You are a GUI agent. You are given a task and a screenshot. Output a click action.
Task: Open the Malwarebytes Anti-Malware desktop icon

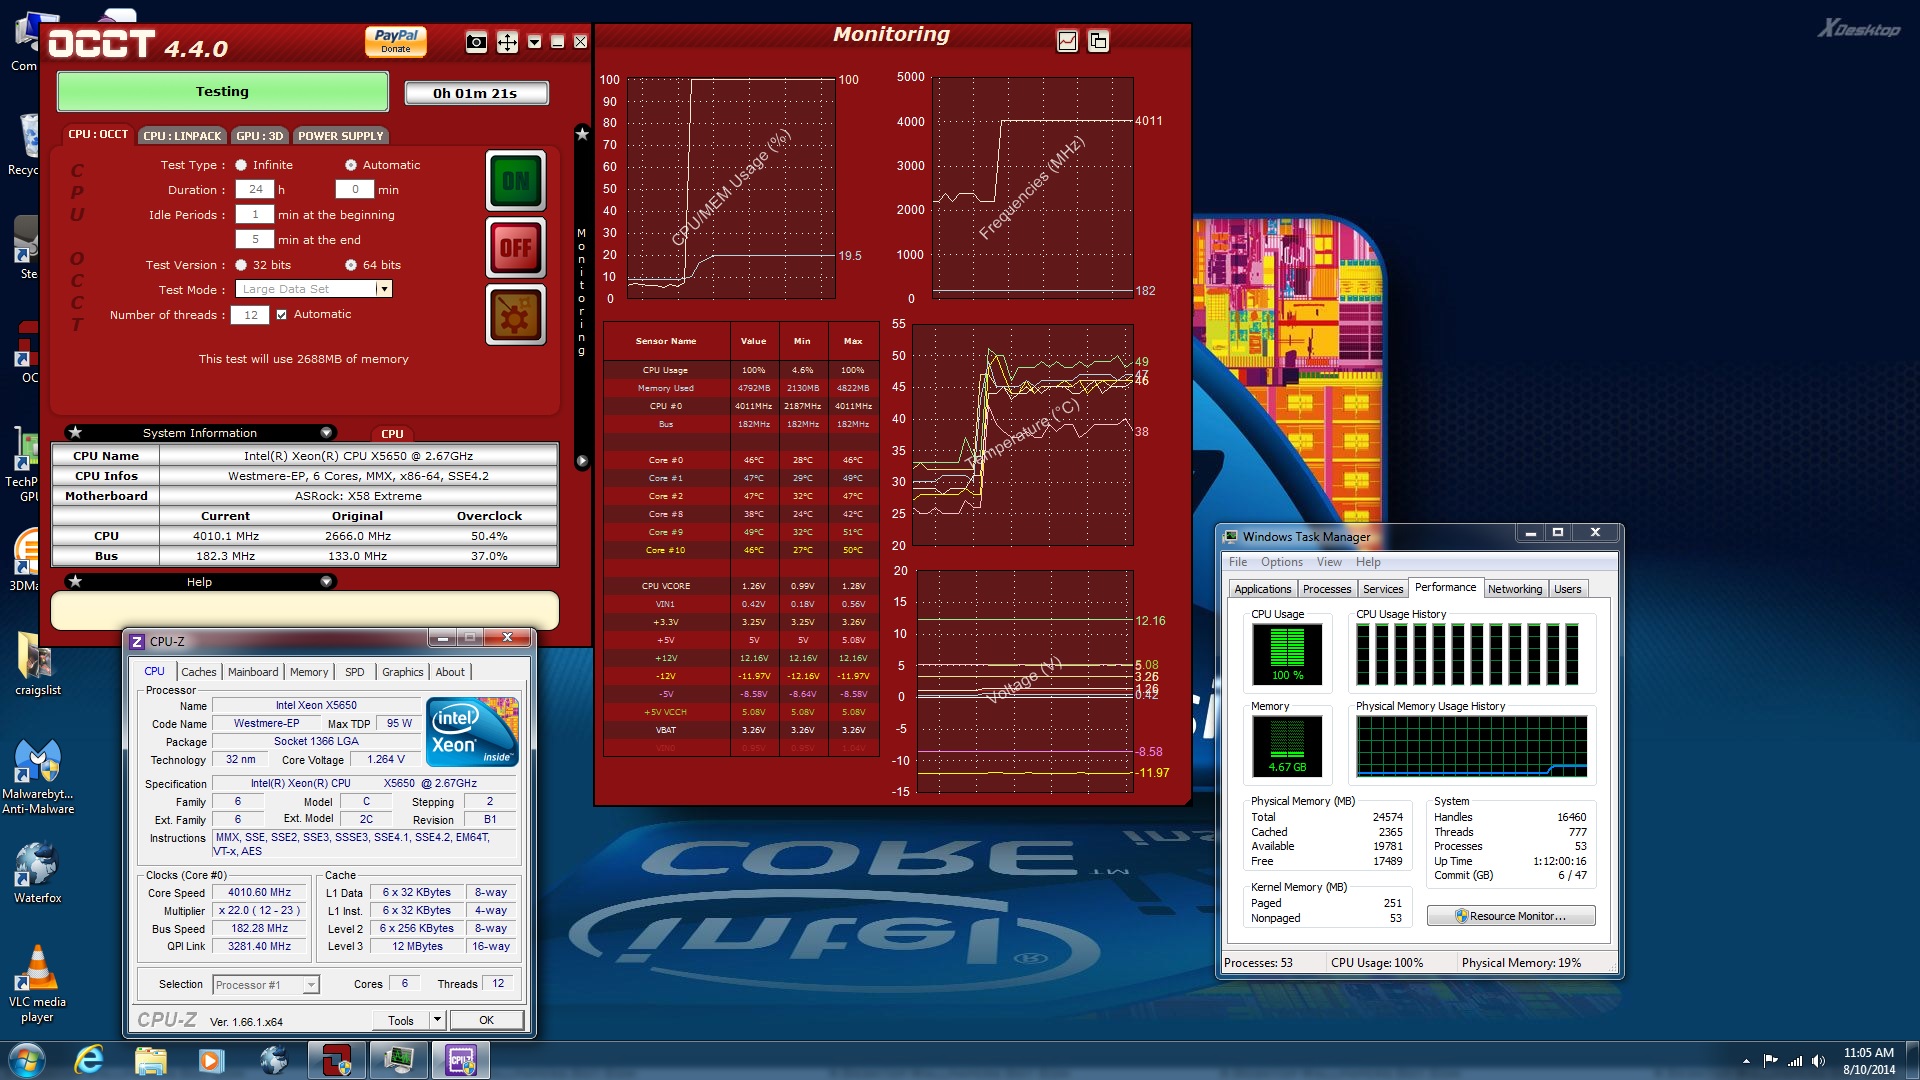click(37, 778)
